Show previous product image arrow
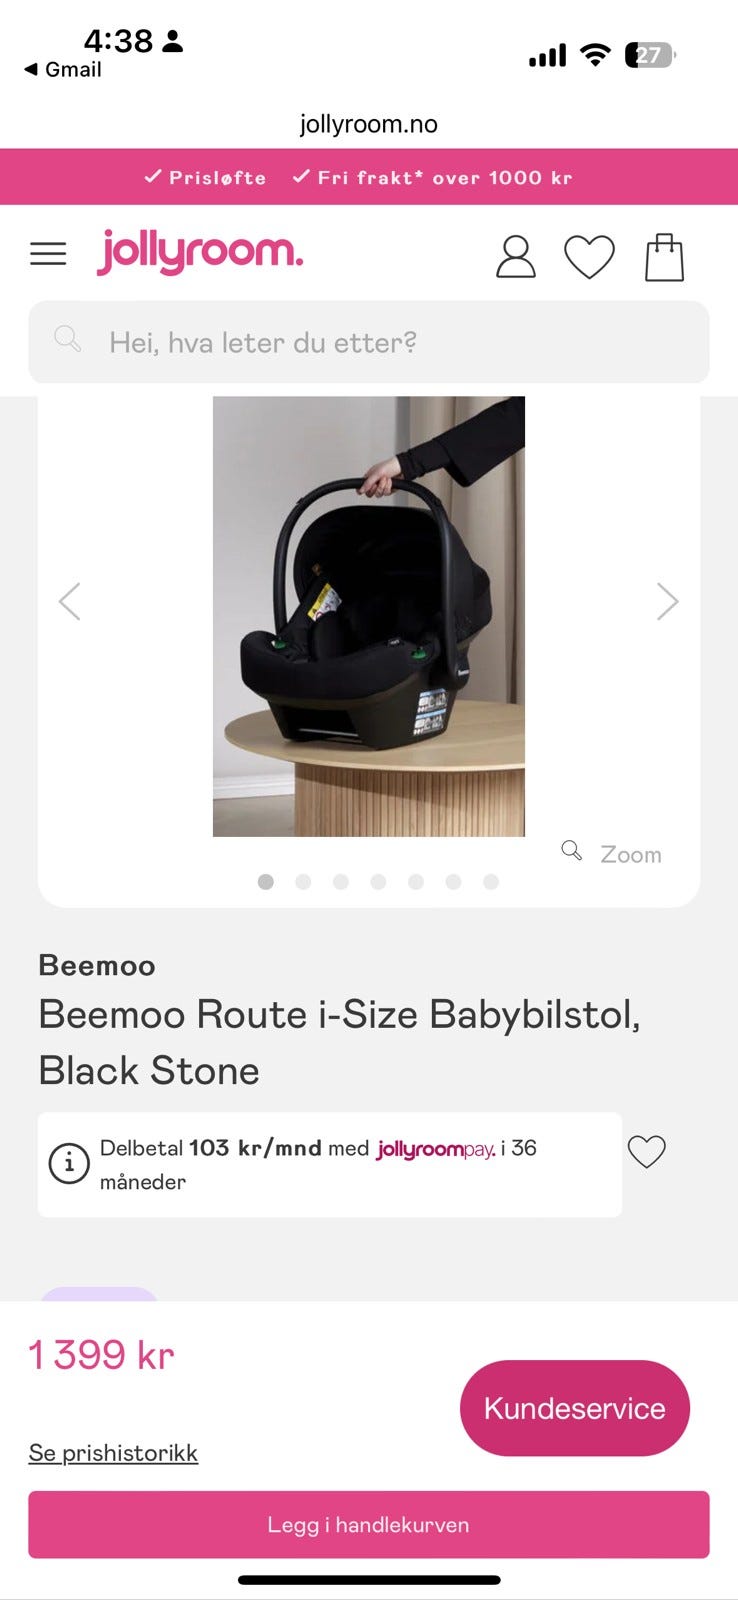This screenshot has height=1600, width=738. pyautogui.click(x=69, y=601)
